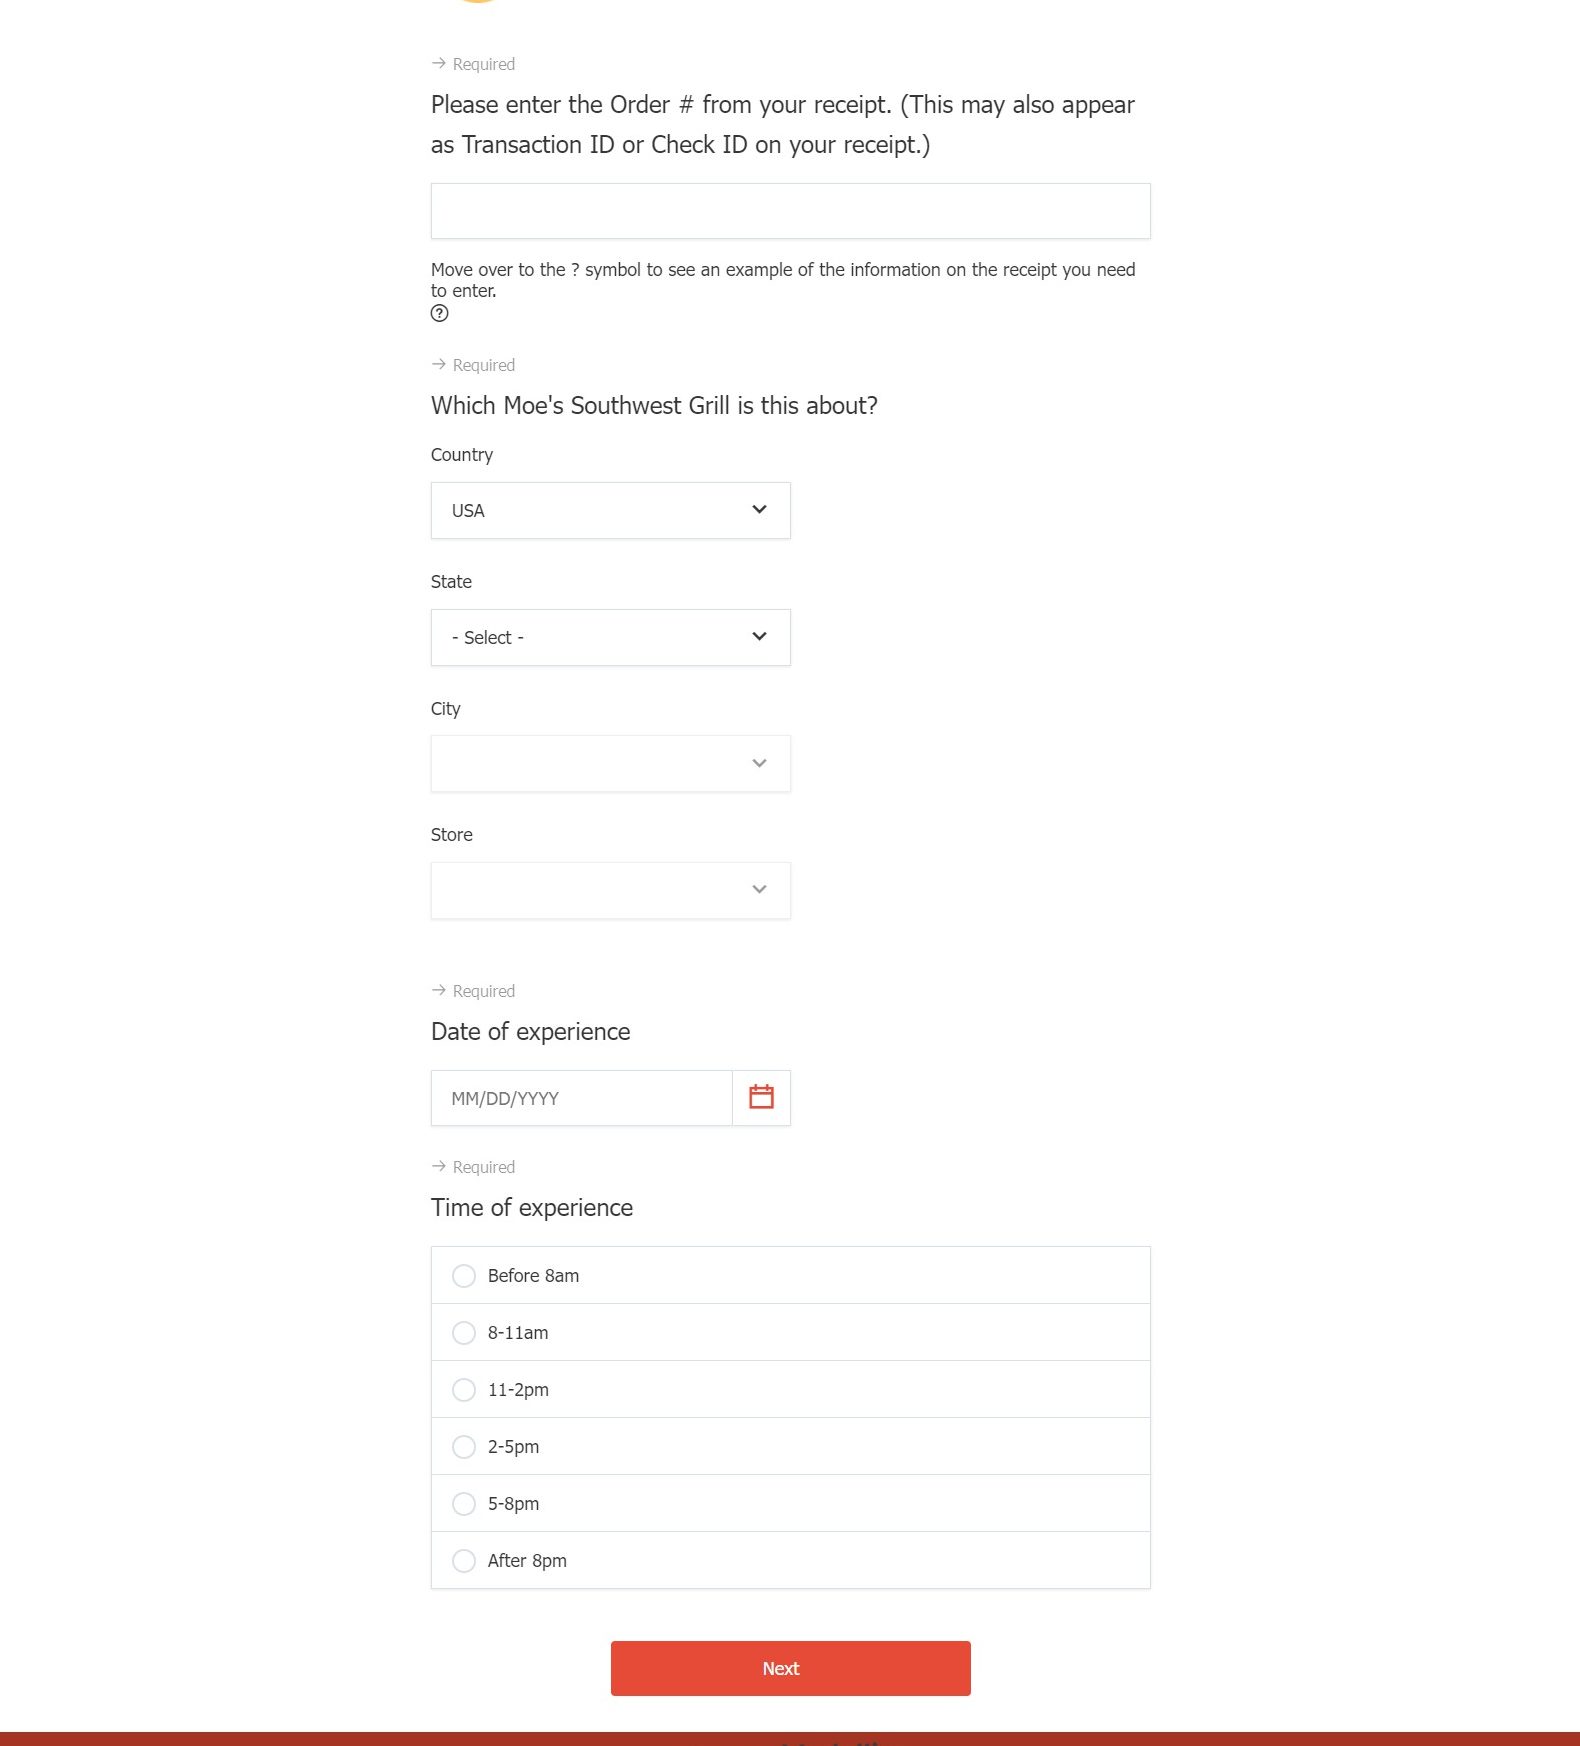This screenshot has width=1580, height=1746.
Task: Choose the After 8pm radio button
Action: pyautogui.click(x=464, y=1561)
